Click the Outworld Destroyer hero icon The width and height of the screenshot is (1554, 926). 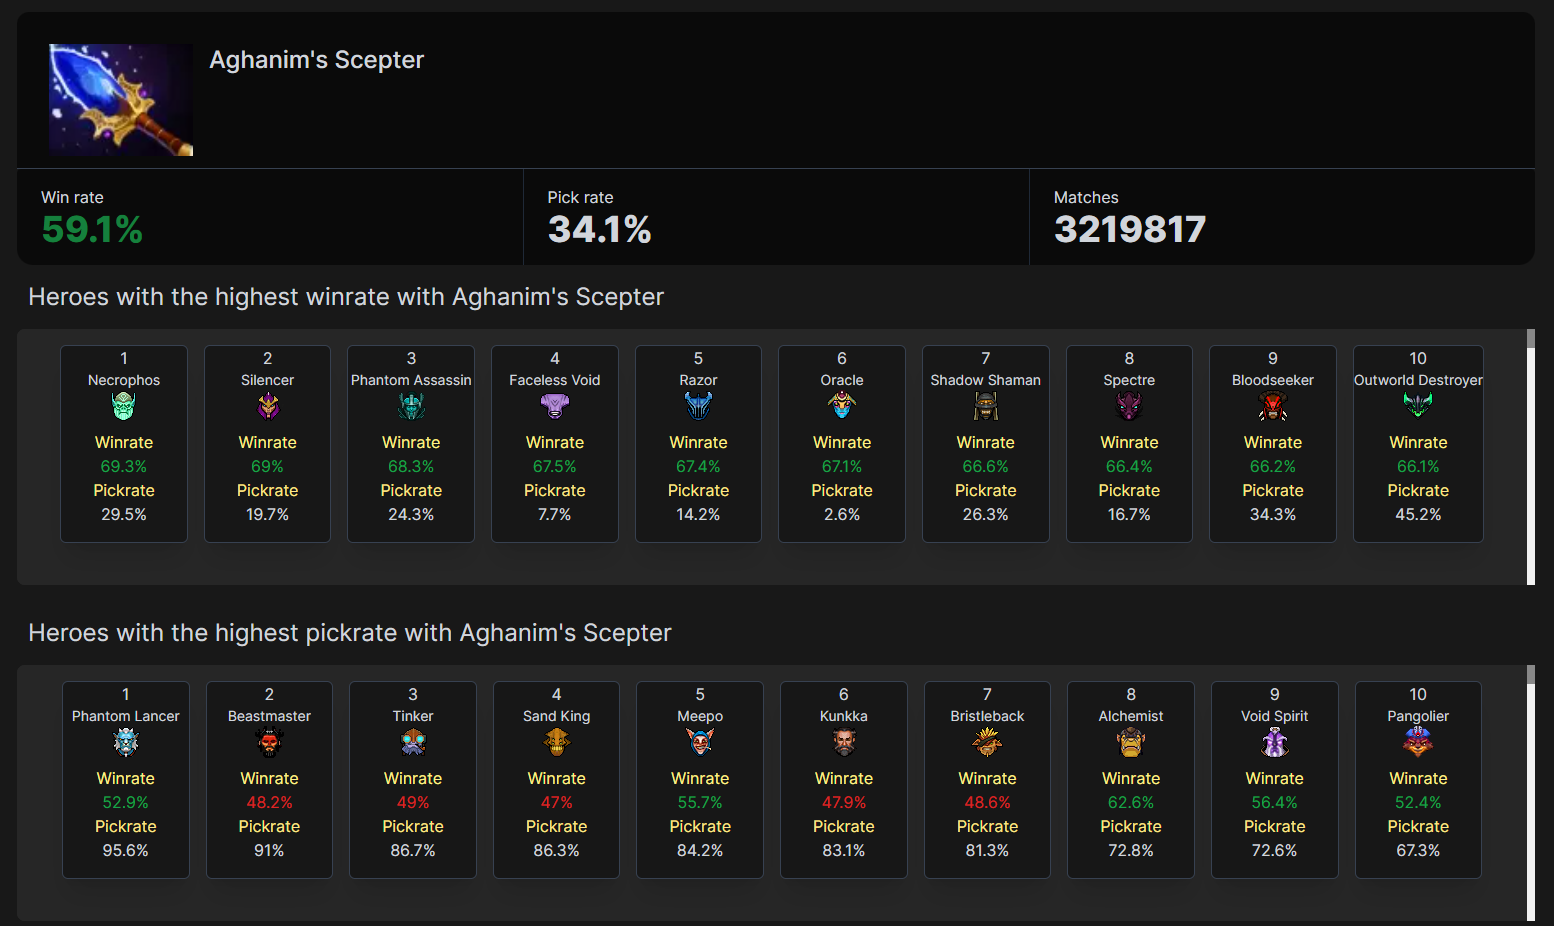(x=1418, y=406)
